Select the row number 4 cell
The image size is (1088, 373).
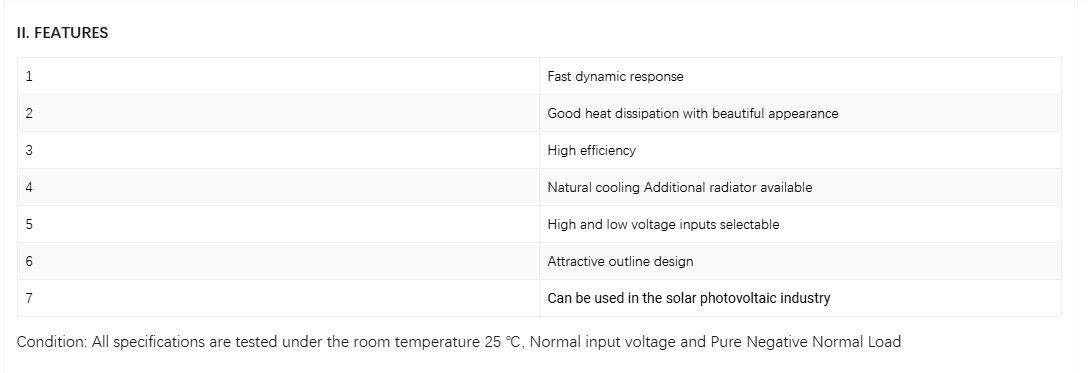click(x=278, y=187)
